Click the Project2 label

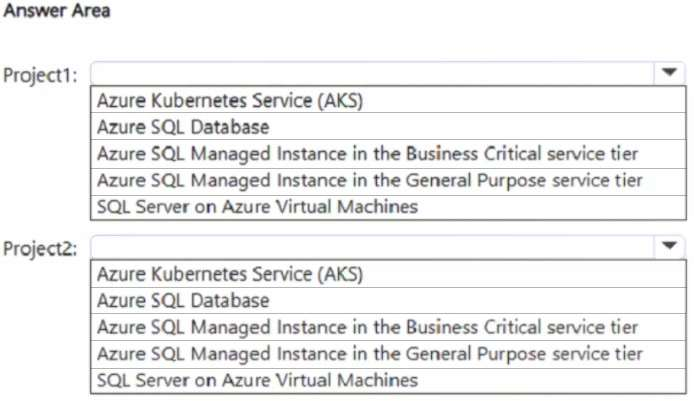coord(41,249)
